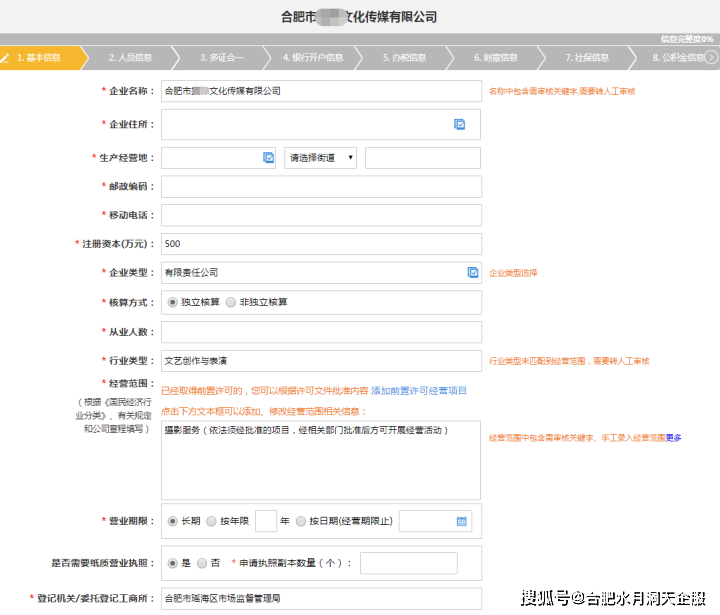Click the 点击下方文本框可以添加 hint text
The image size is (720, 615).
click(x=264, y=411)
